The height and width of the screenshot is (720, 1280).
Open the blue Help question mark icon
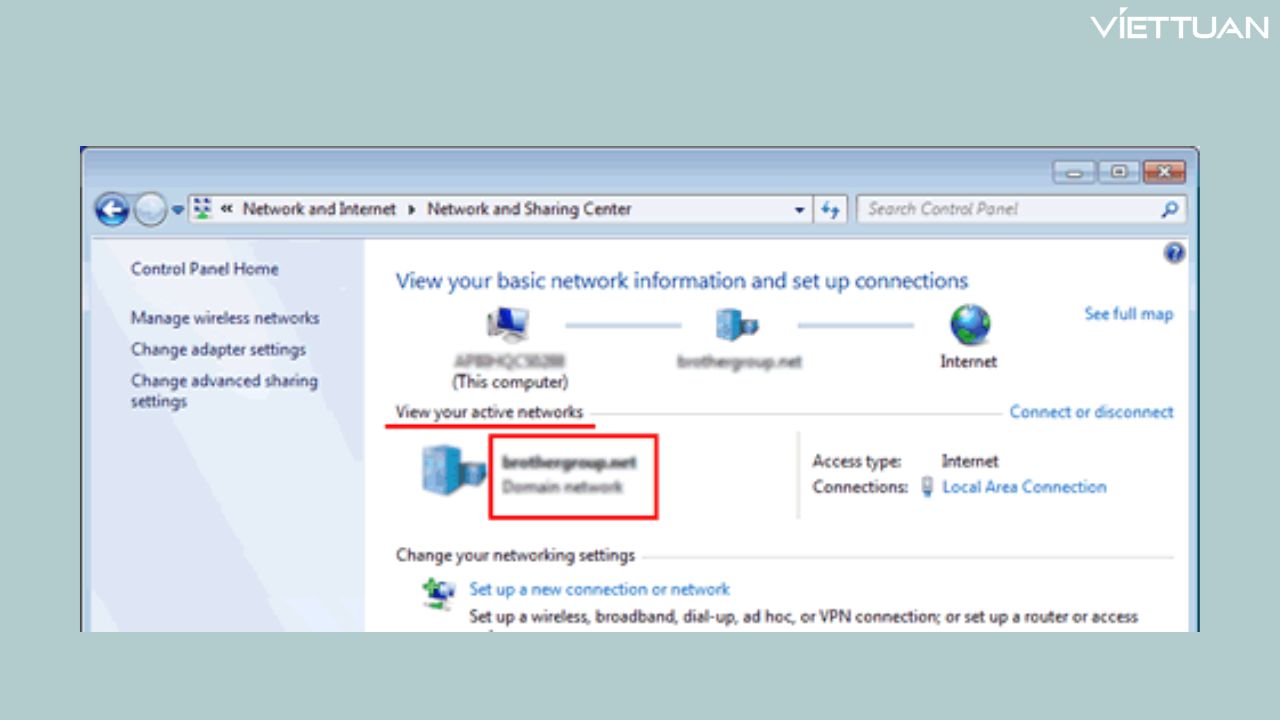point(1174,253)
